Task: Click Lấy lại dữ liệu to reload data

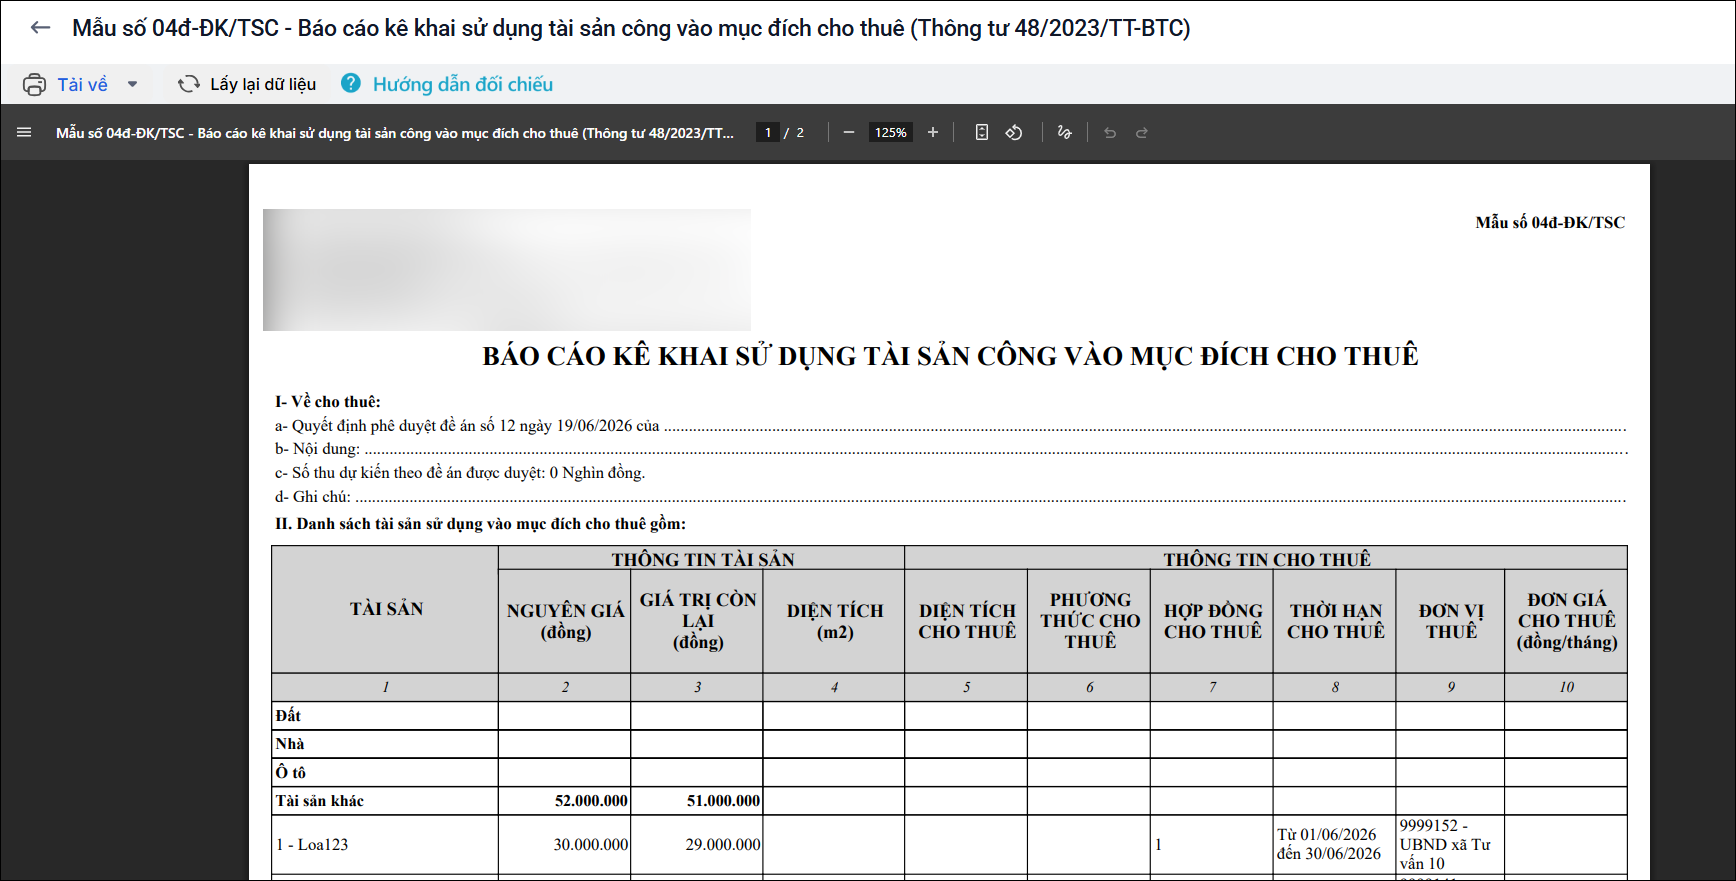Action: tap(263, 84)
